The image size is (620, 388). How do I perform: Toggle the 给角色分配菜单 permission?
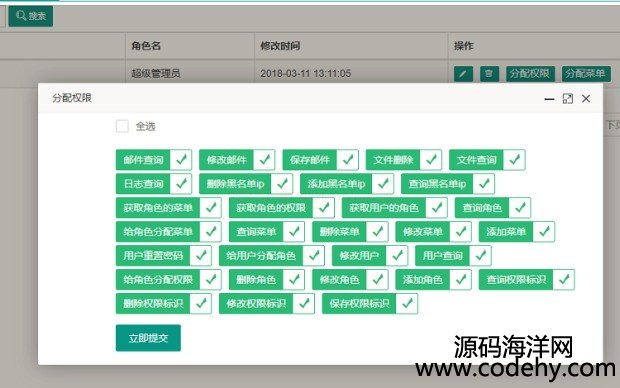(x=168, y=231)
